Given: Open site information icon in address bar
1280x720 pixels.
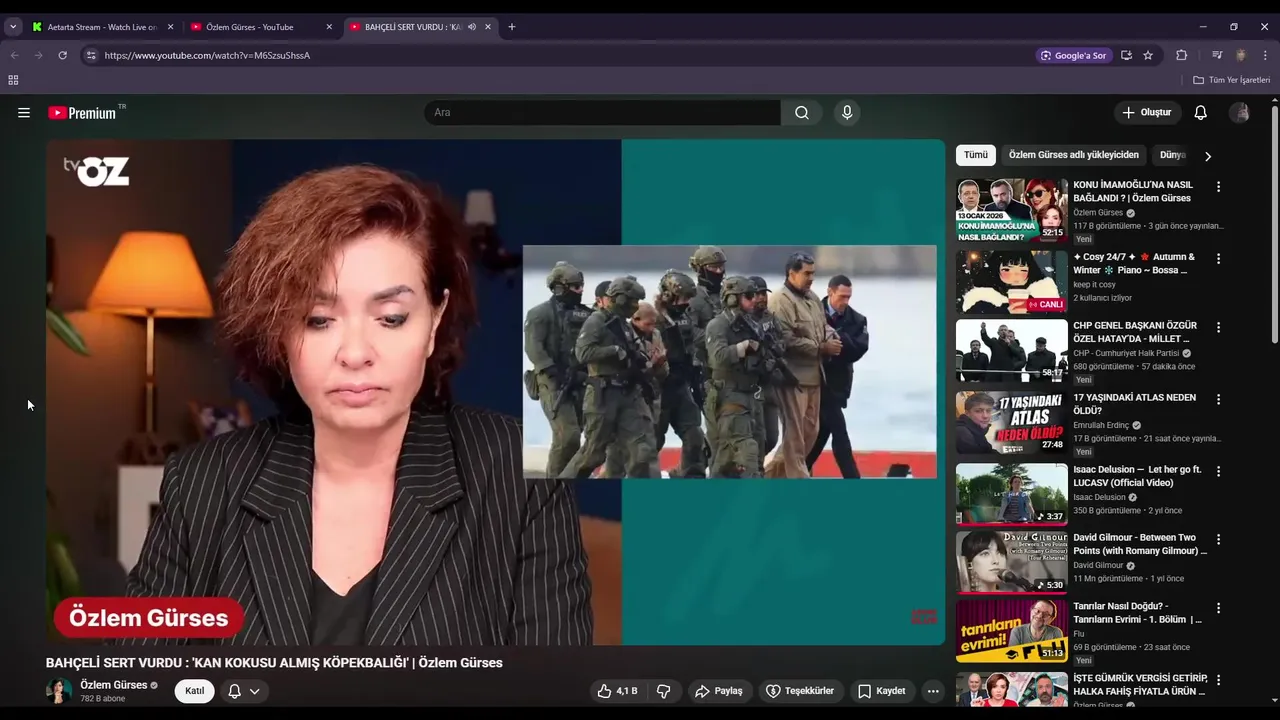Looking at the screenshot, I should [x=91, y=55].
